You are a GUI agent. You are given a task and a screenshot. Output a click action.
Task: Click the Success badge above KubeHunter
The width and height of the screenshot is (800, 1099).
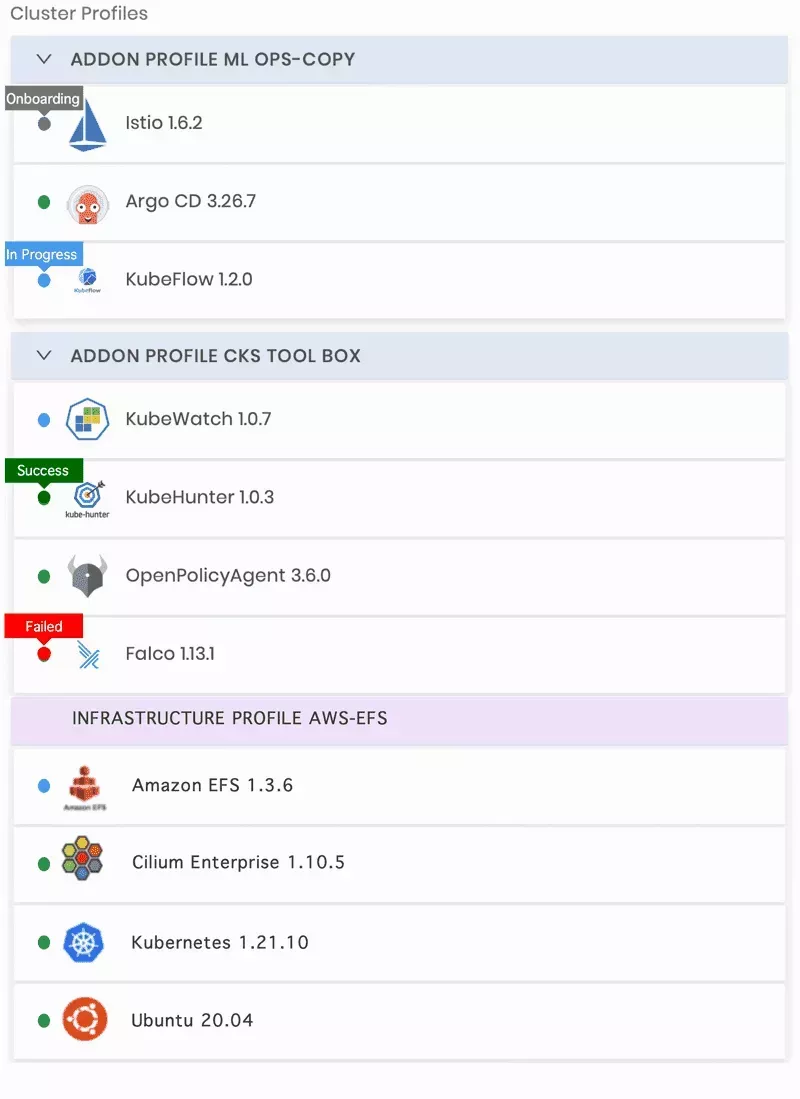point(44,470)
